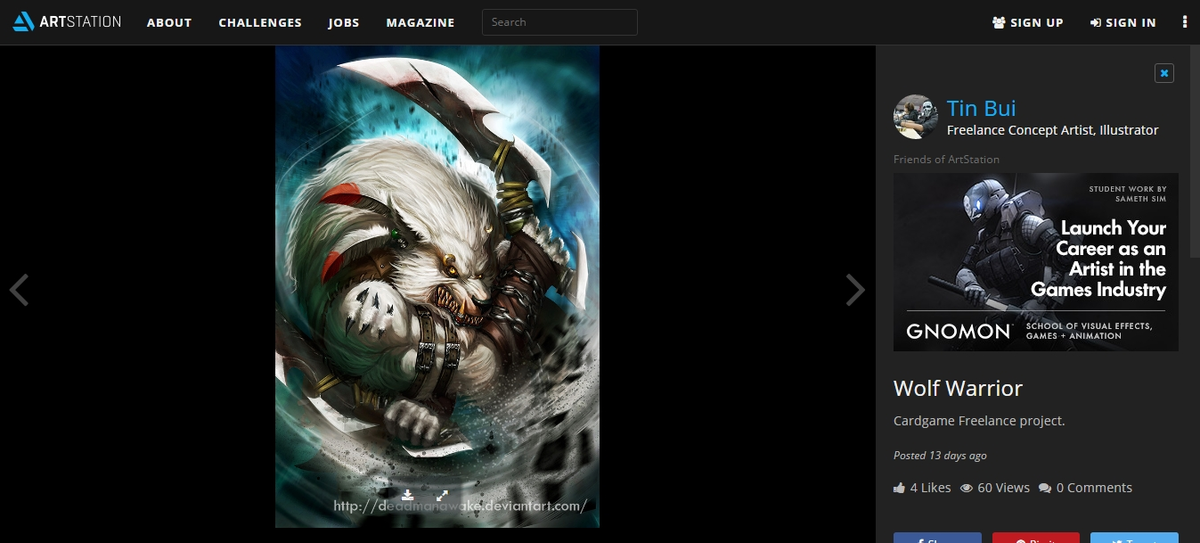Screen dimensions: 1200x543
Task: Go to the Jobs page
Action: coord(344,22)
